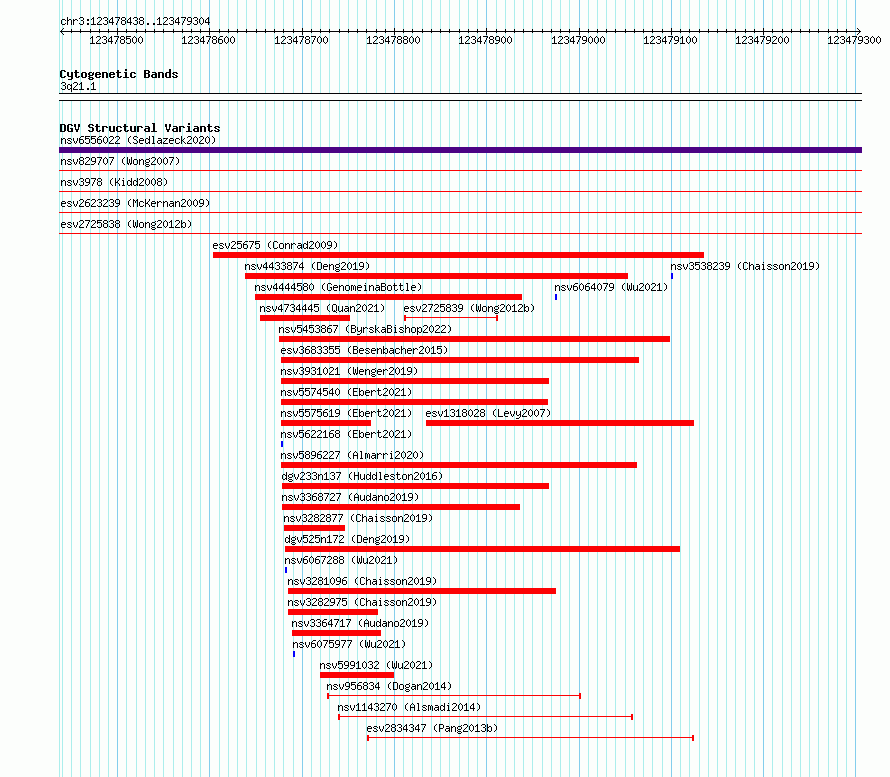Select the purple nsv6556022 variant bar
The width and height of the screenshot is (890, 777).
(x=460, y=150)
